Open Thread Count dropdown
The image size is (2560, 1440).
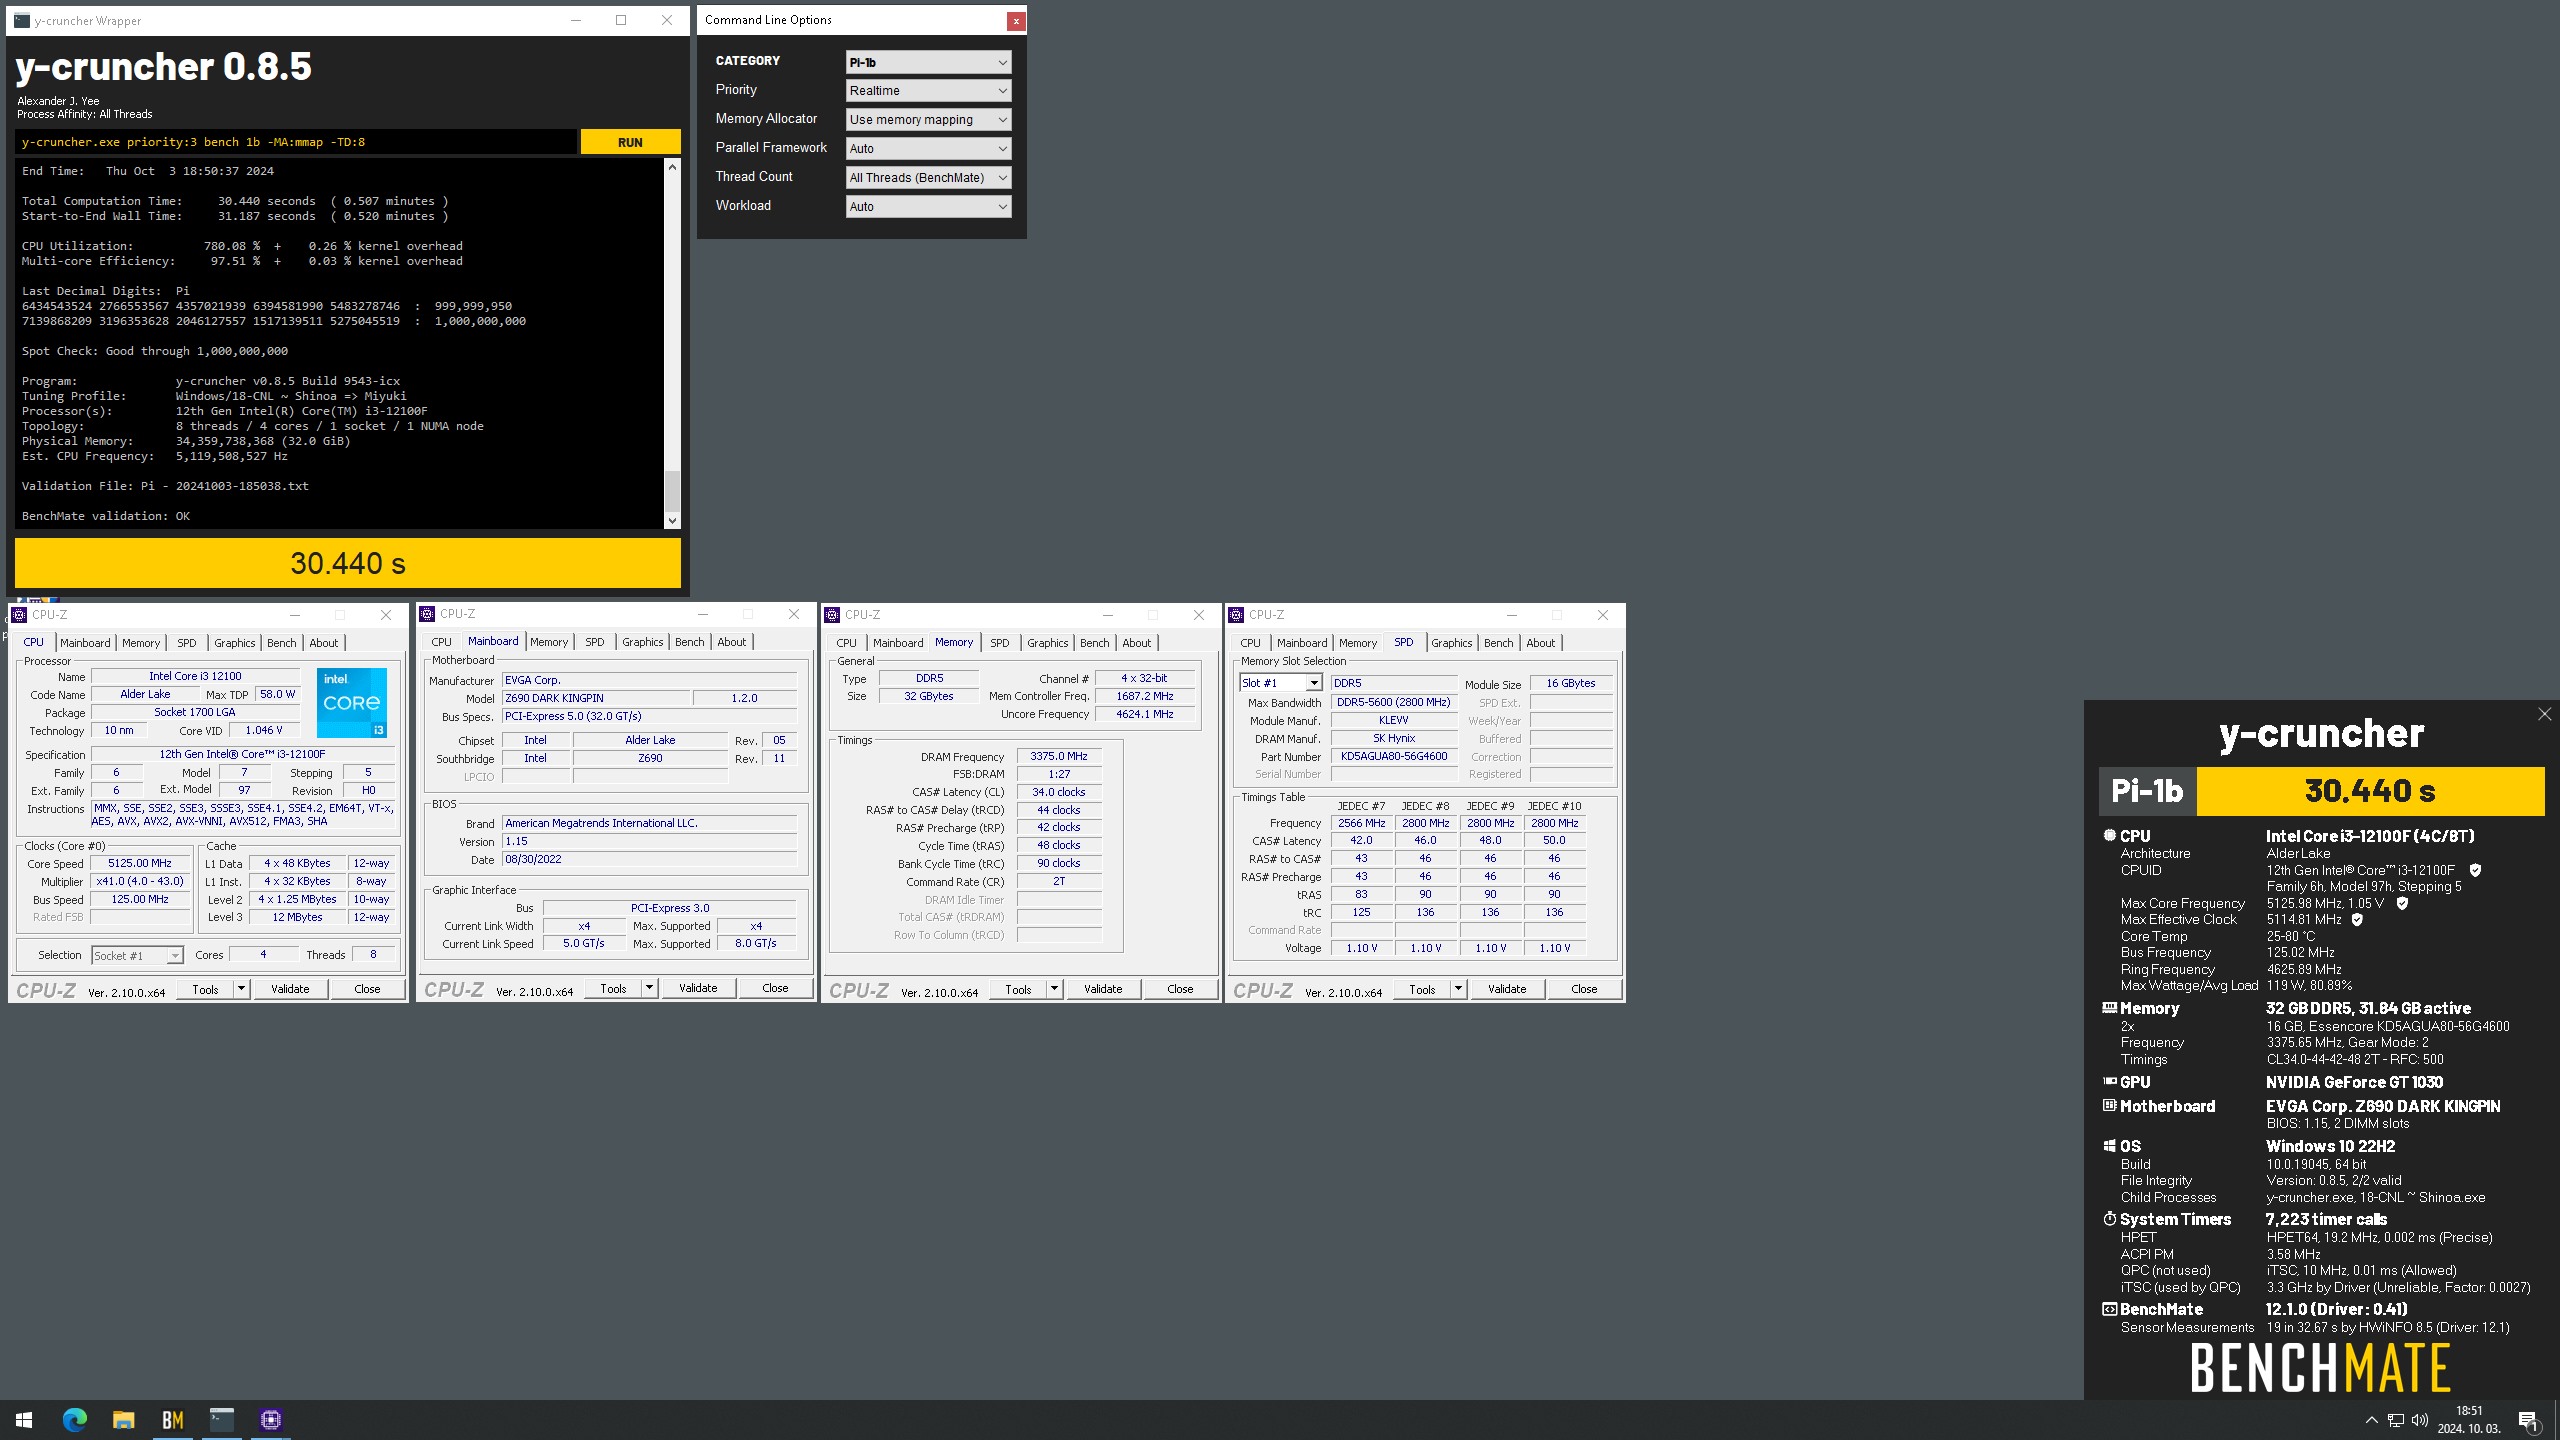point(928,178)
